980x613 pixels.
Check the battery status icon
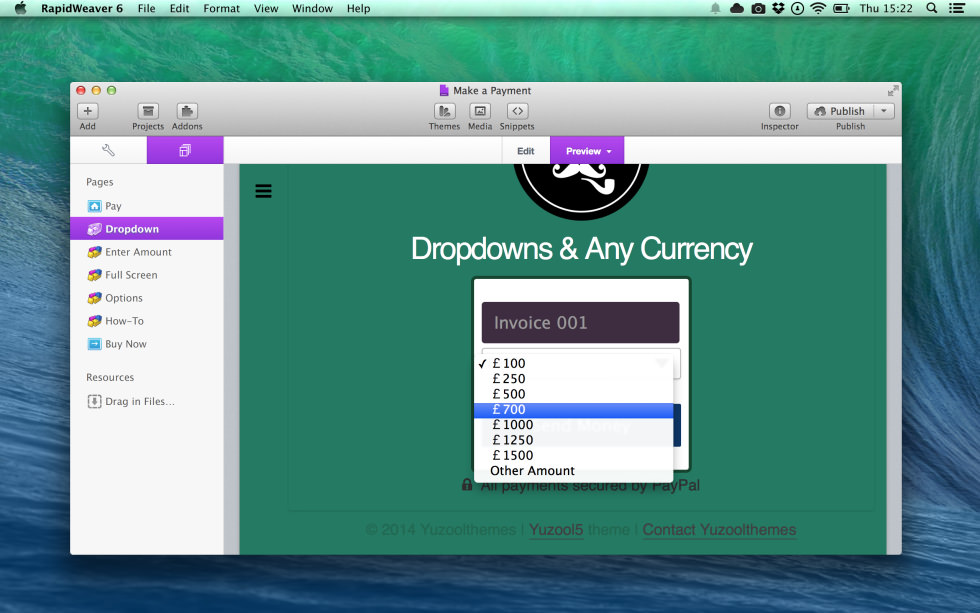[841, 8]
